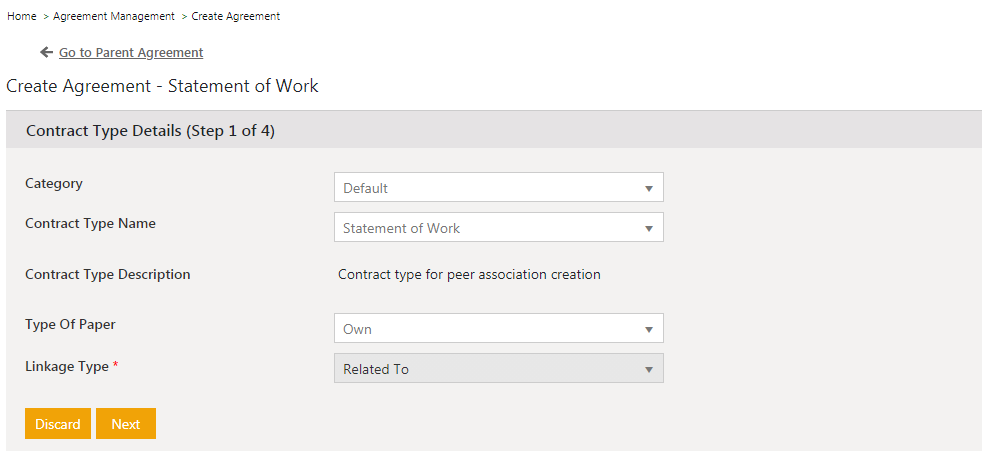Go to the Home breadcrumb

tap(21, 16)
